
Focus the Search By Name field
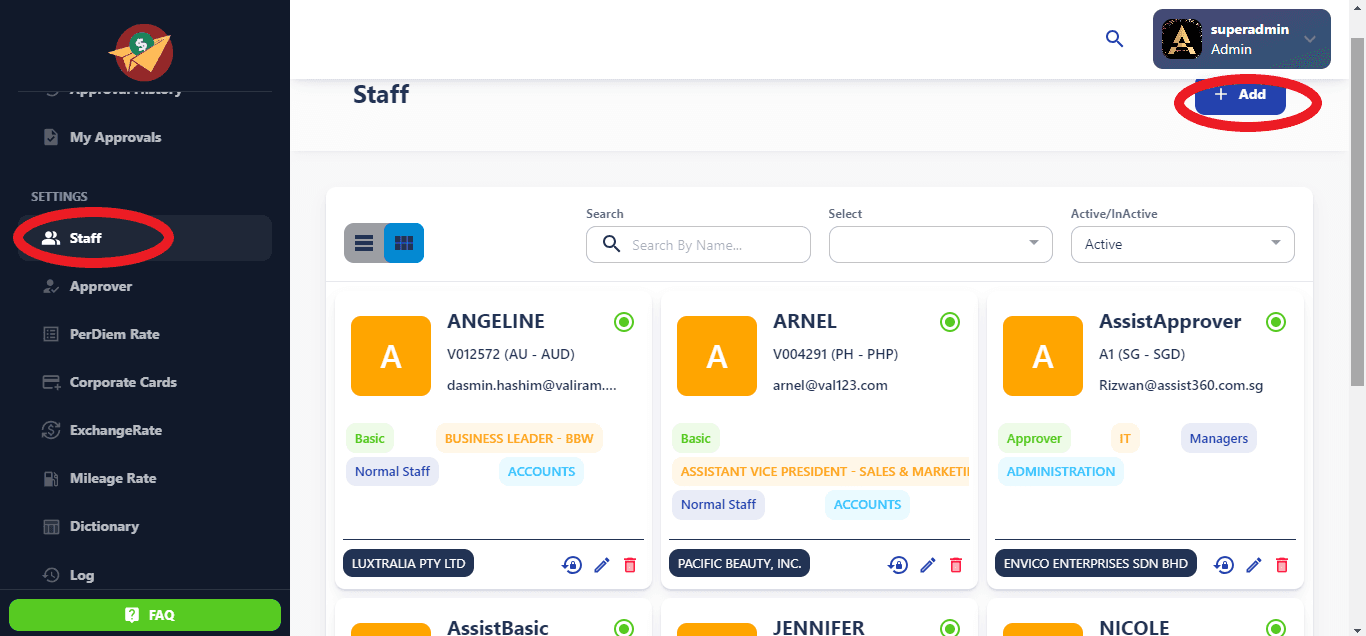tap(712, 245)
